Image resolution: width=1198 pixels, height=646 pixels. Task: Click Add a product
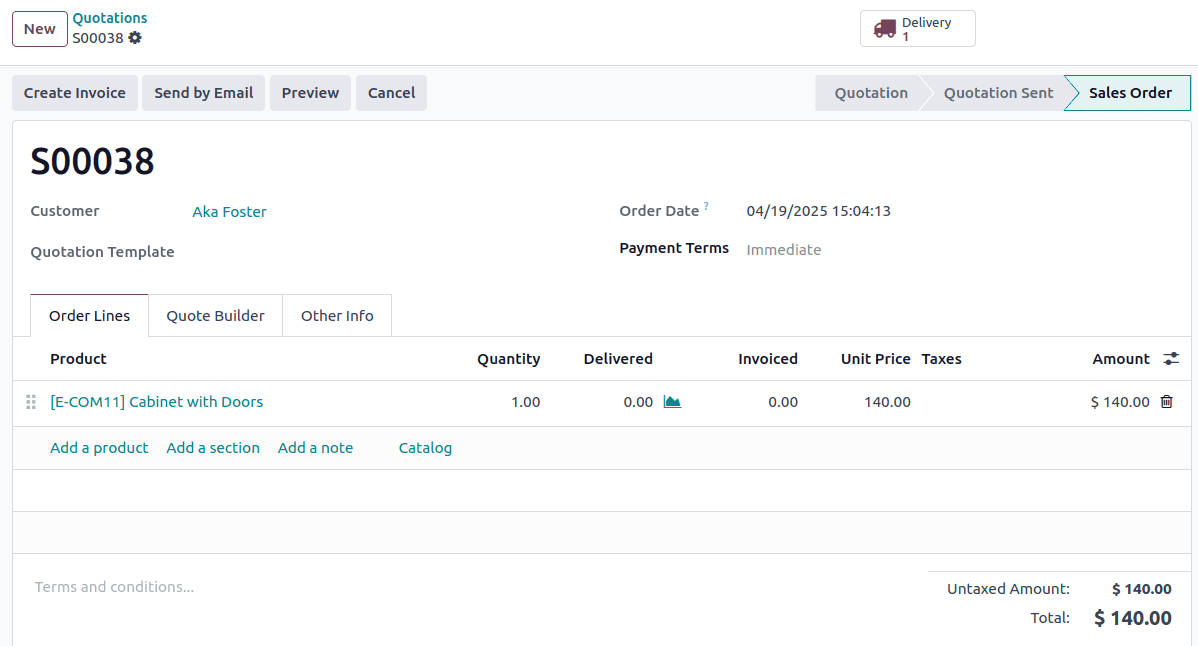(x=99, y=448)
